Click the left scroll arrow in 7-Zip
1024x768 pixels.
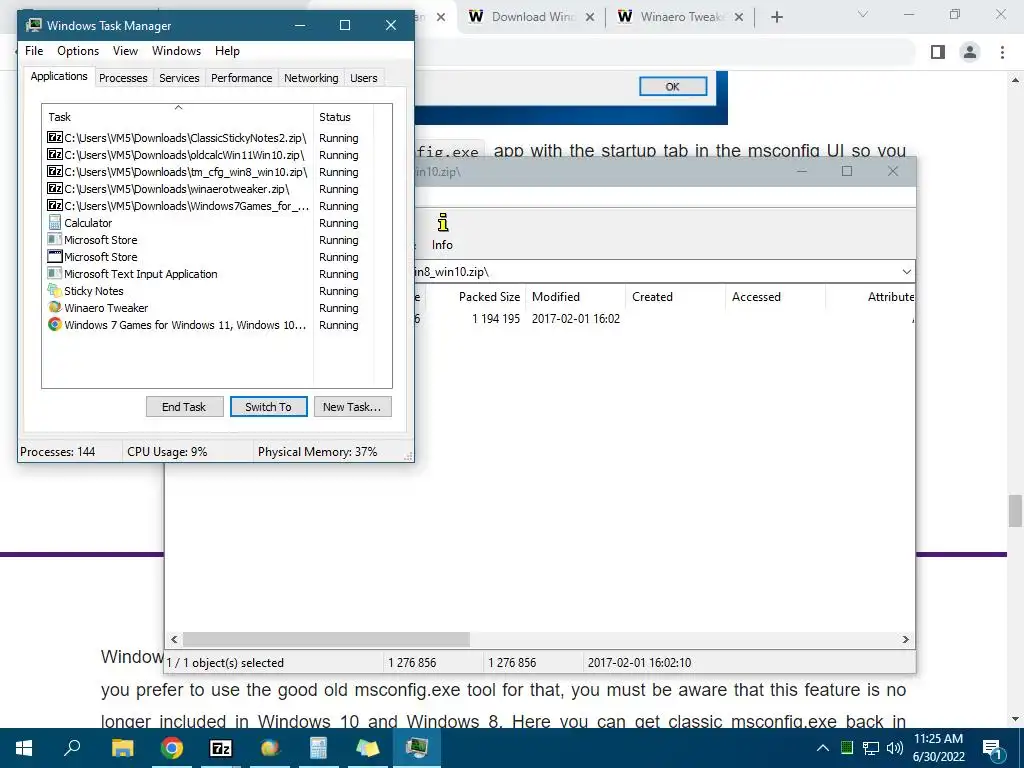click(x=174, y=639)
